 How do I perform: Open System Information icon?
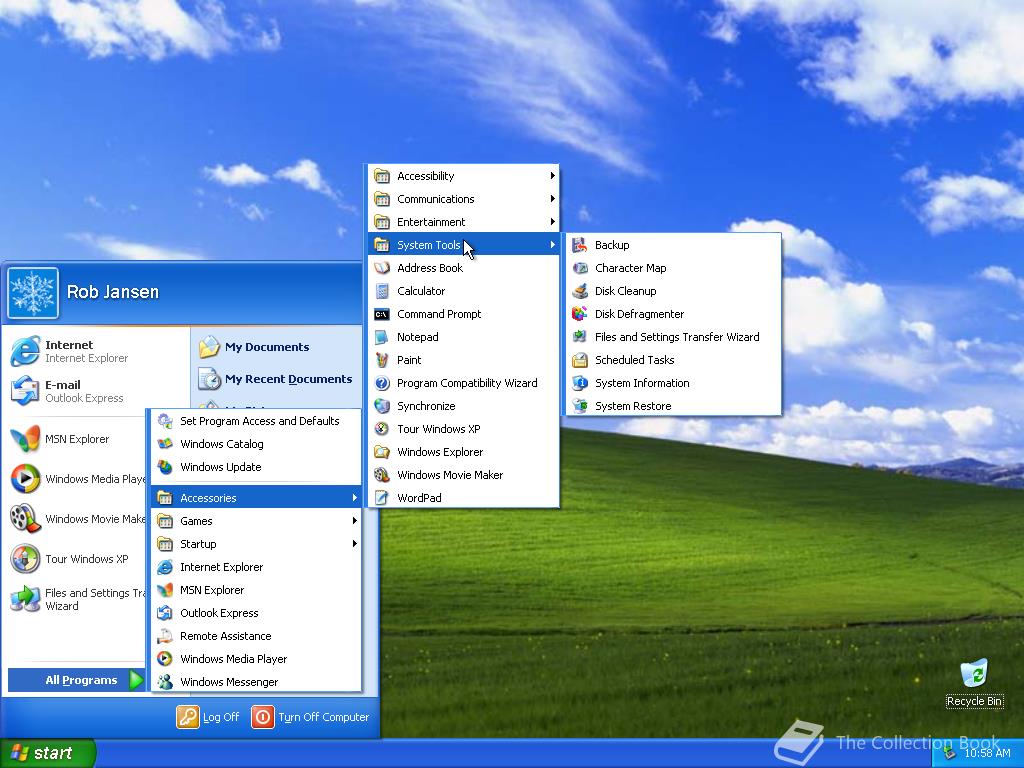[580, 383]
